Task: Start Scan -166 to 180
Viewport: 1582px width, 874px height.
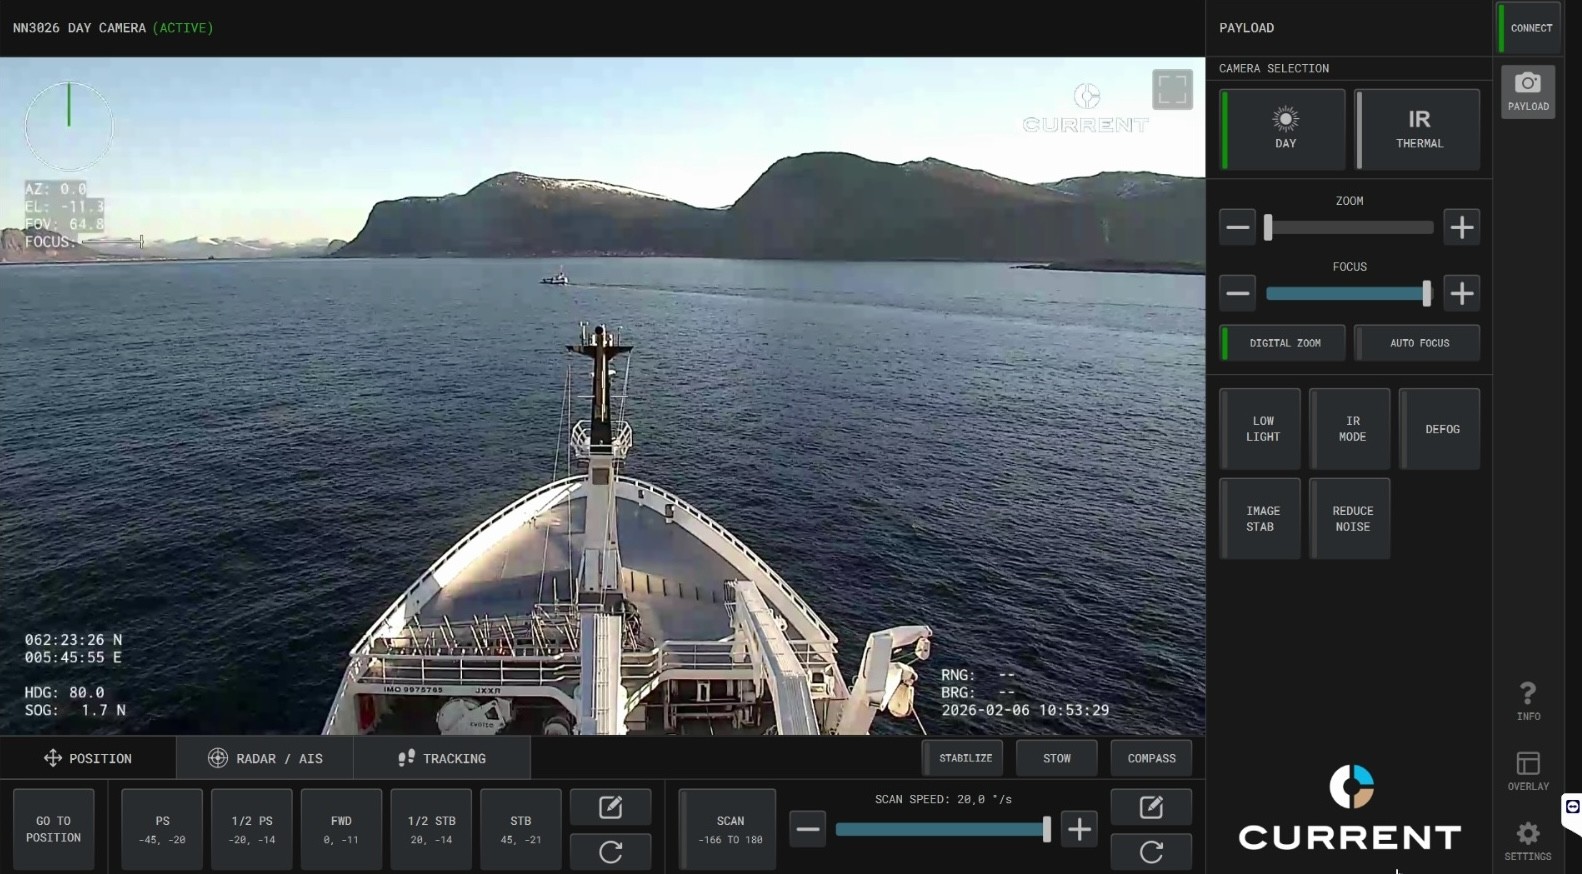Action: [x=729, y=829]
